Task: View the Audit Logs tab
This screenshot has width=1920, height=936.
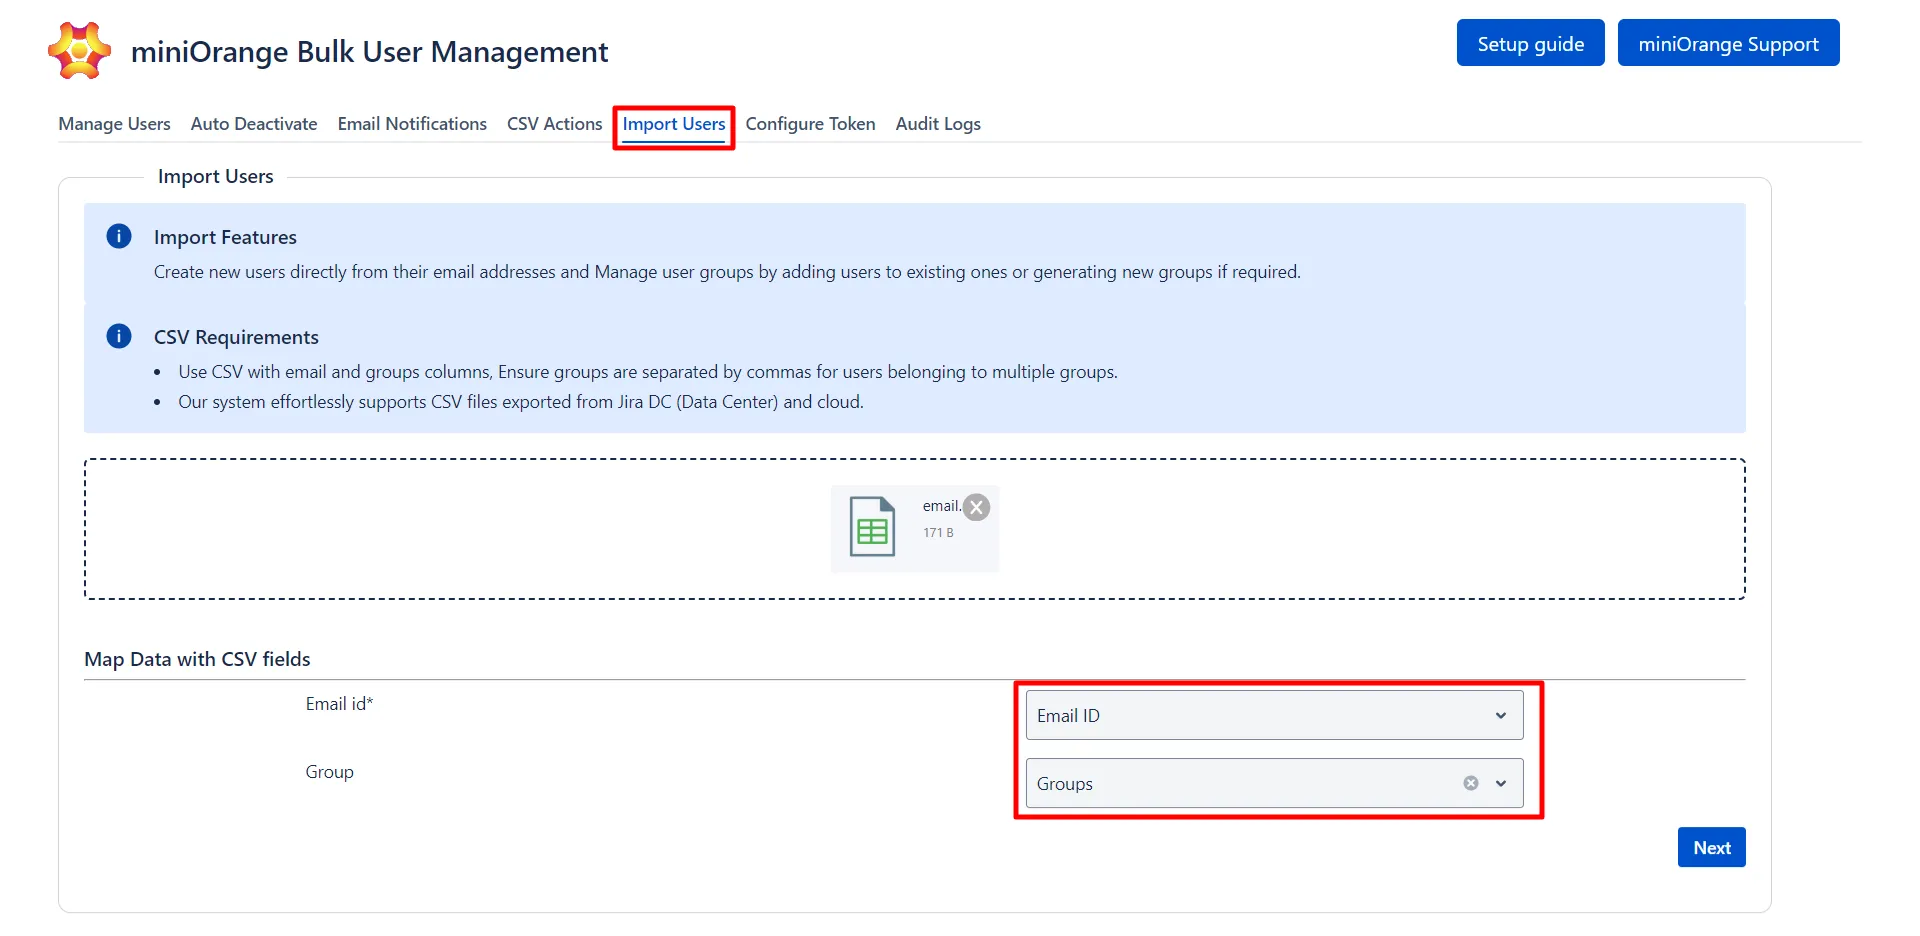Action: pos(938,124)
